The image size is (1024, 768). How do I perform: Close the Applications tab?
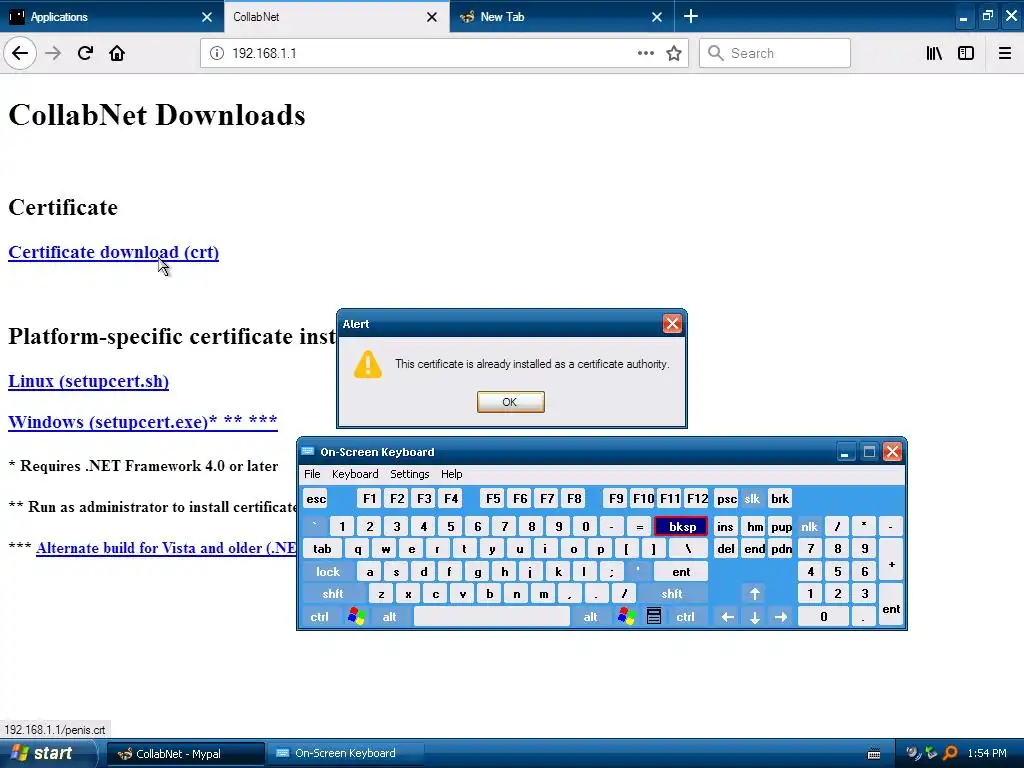click(x=207, y=17)
